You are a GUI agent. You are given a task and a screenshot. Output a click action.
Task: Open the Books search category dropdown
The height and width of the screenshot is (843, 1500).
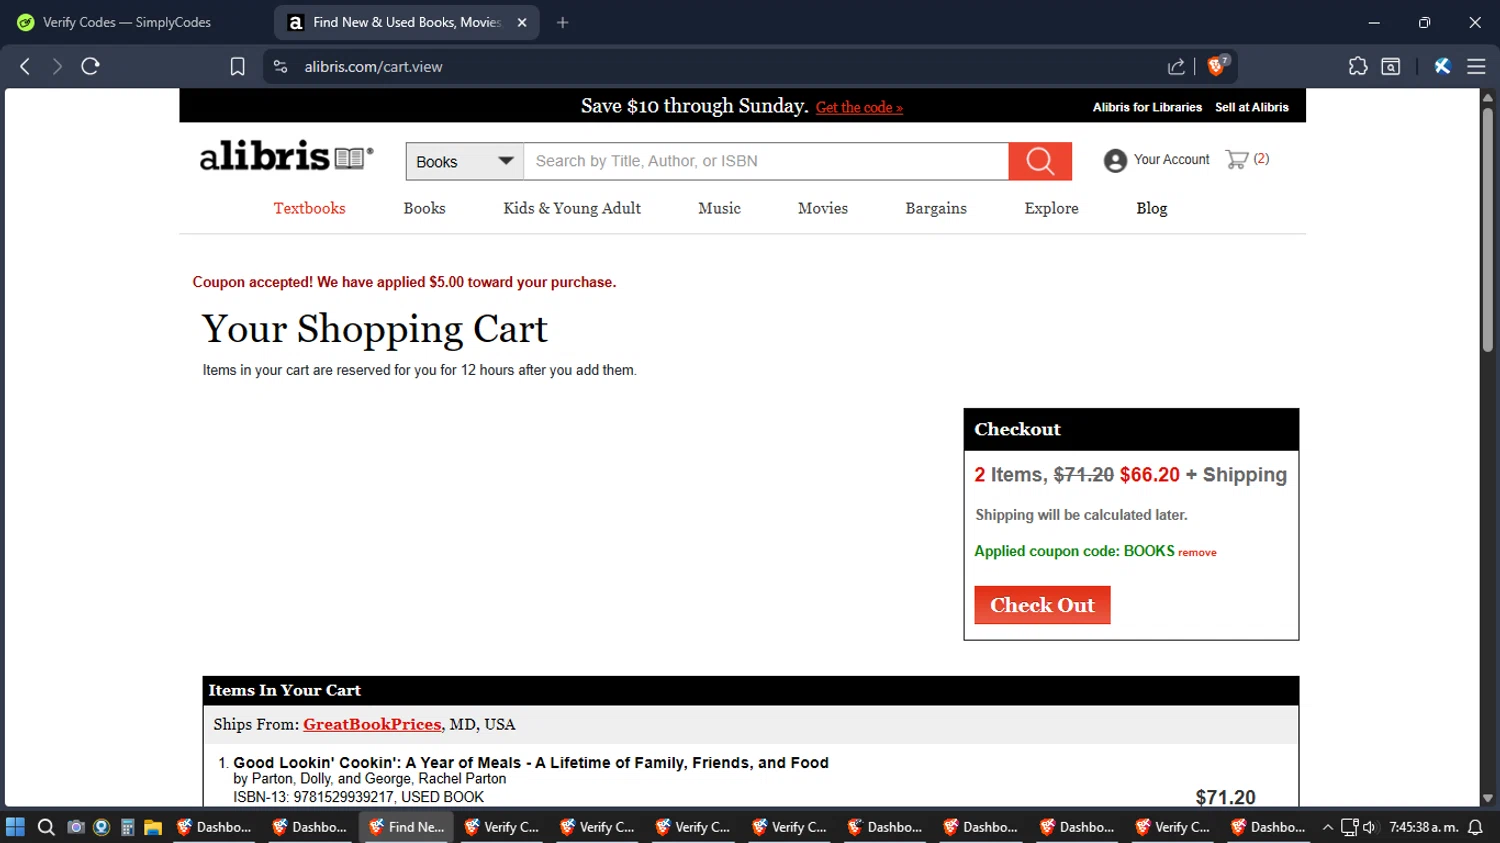point(465,161)
